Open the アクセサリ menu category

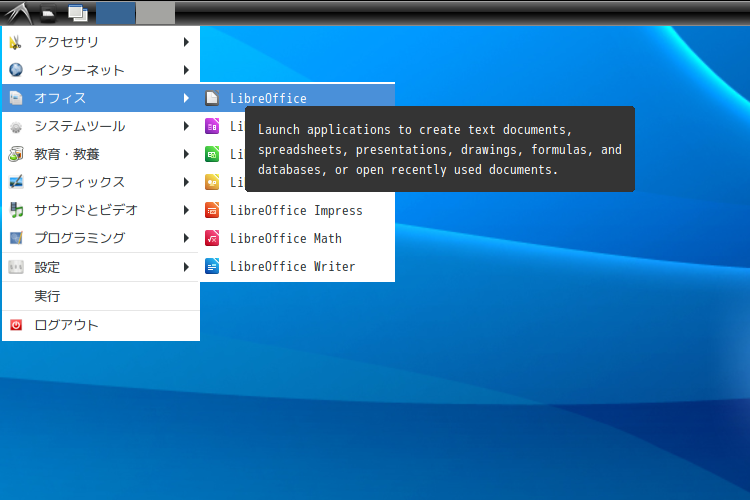coord(101,42)
